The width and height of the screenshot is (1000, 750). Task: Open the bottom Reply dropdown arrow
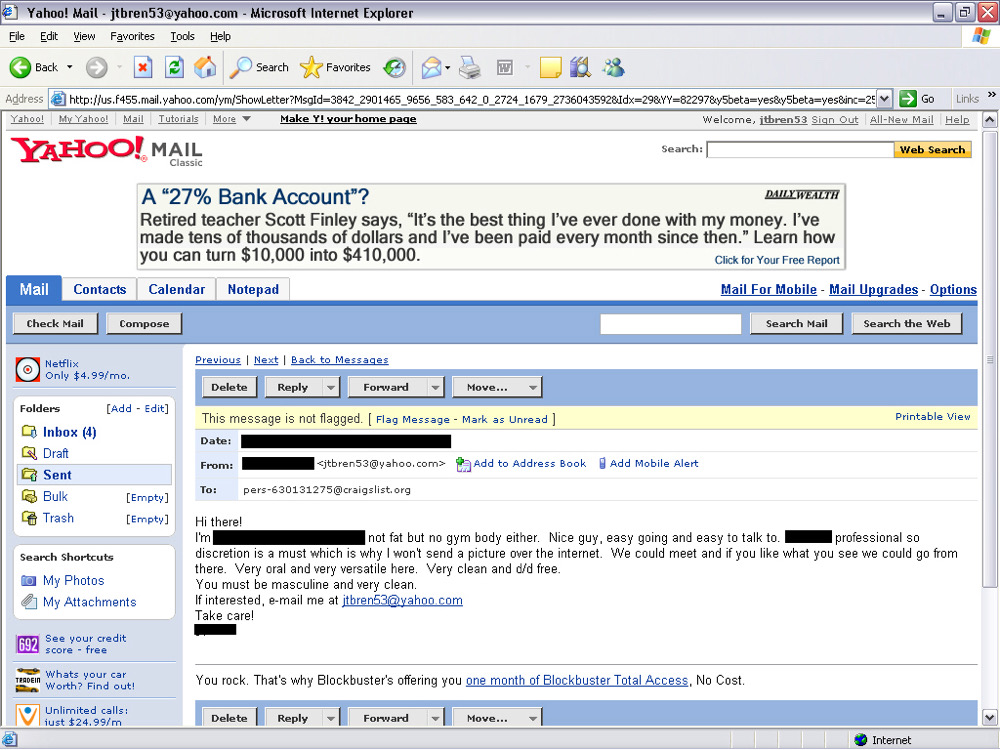[330, 718]
